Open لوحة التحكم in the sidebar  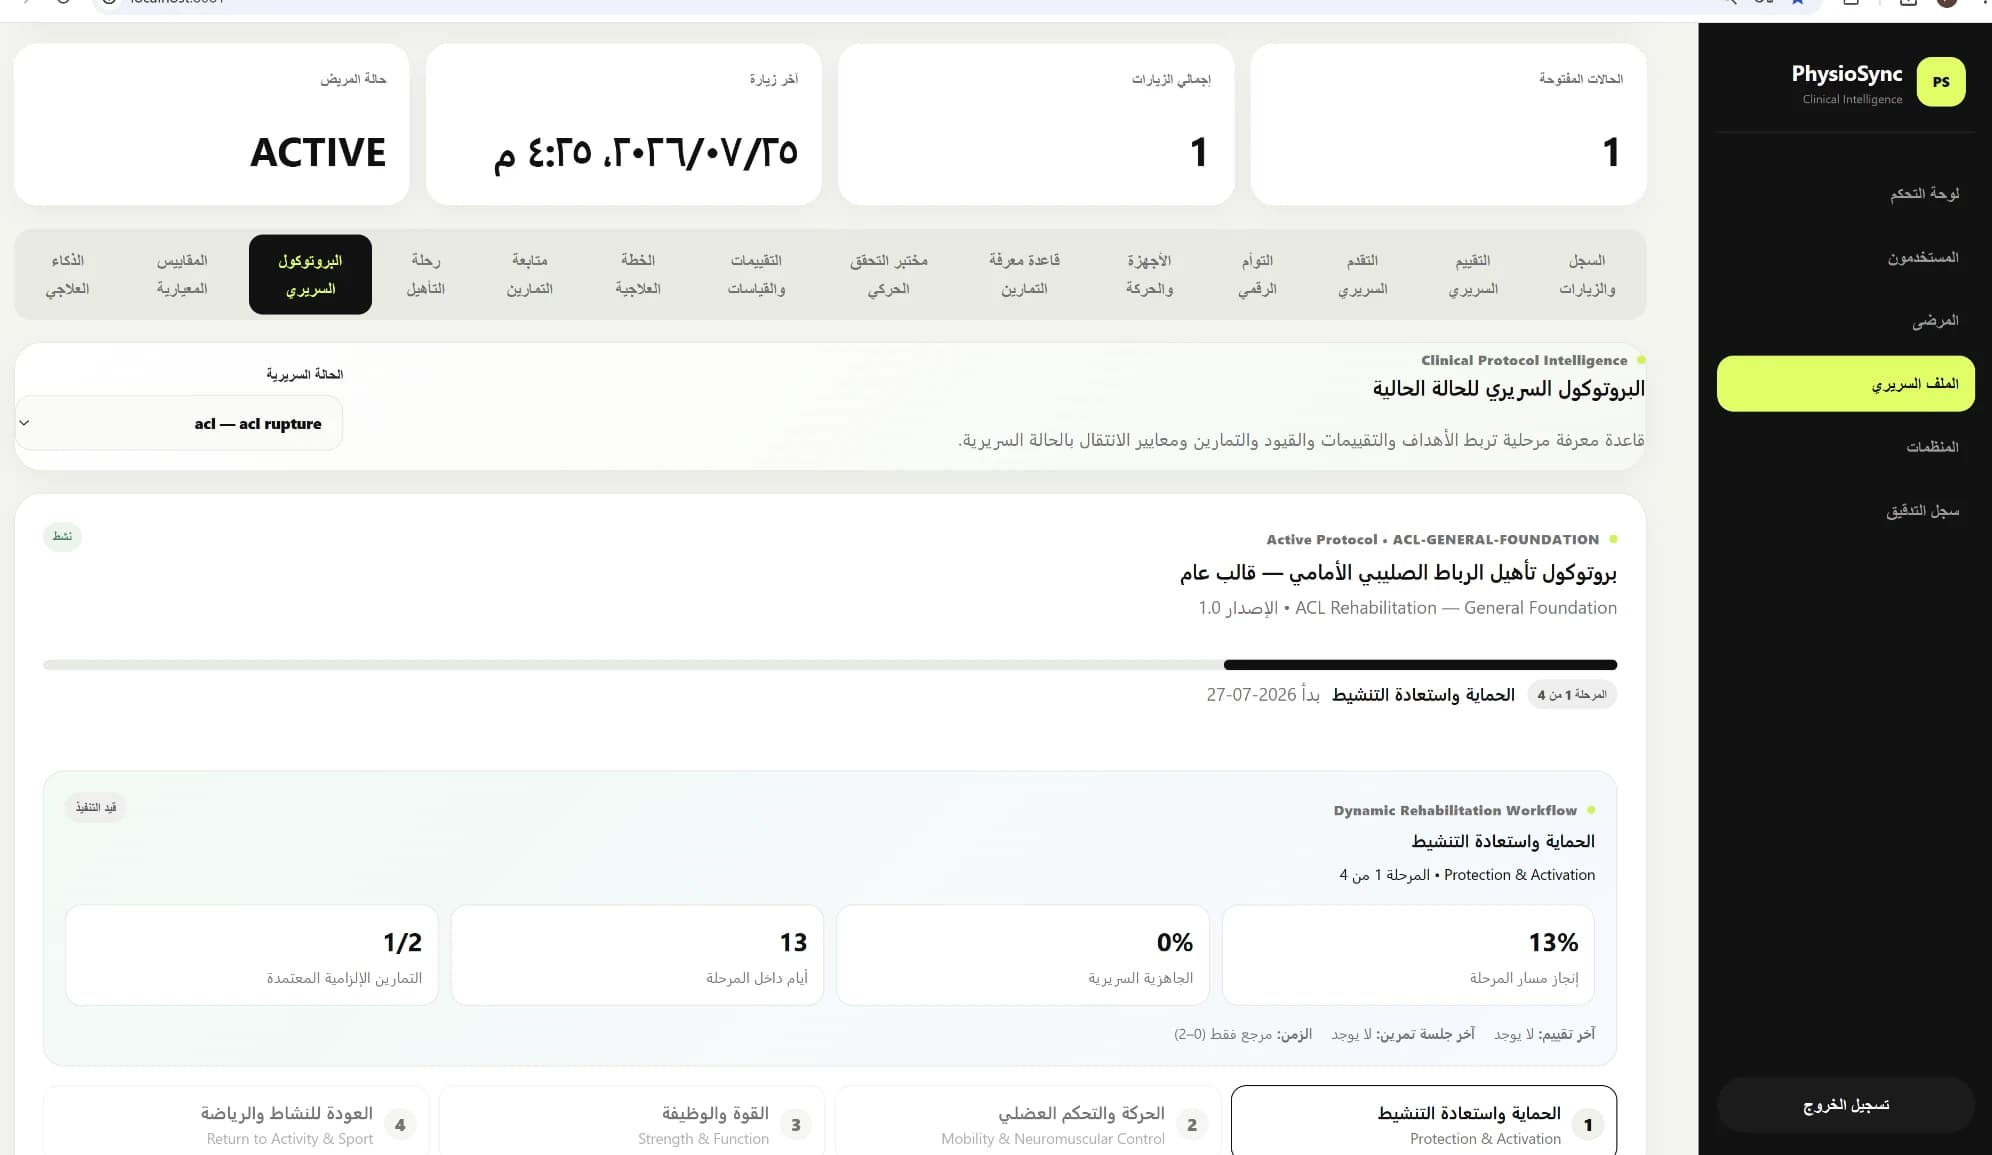pos(1845,194)
